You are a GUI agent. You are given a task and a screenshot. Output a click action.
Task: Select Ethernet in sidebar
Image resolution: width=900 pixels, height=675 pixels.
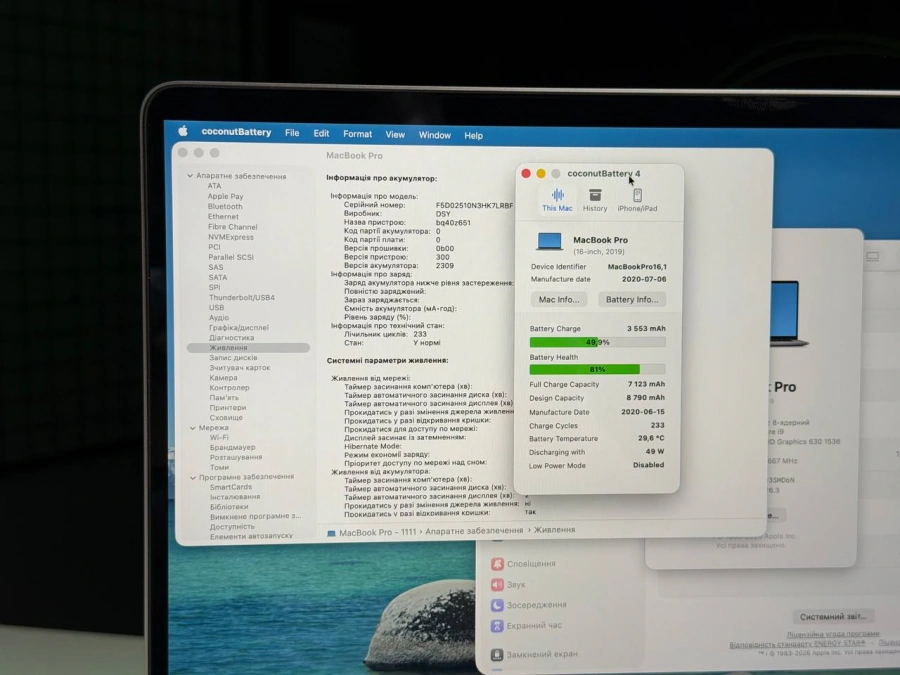click(x=223, y=216)
